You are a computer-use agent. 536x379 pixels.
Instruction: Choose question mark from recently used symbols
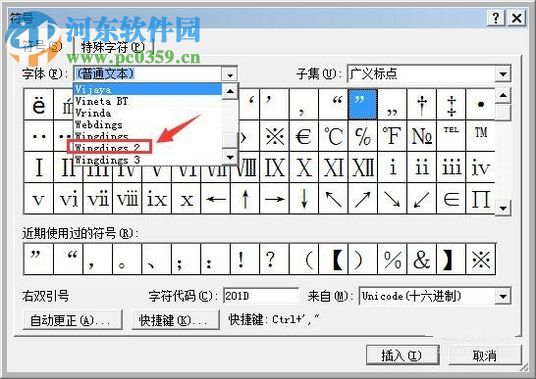tap(274, 259)
